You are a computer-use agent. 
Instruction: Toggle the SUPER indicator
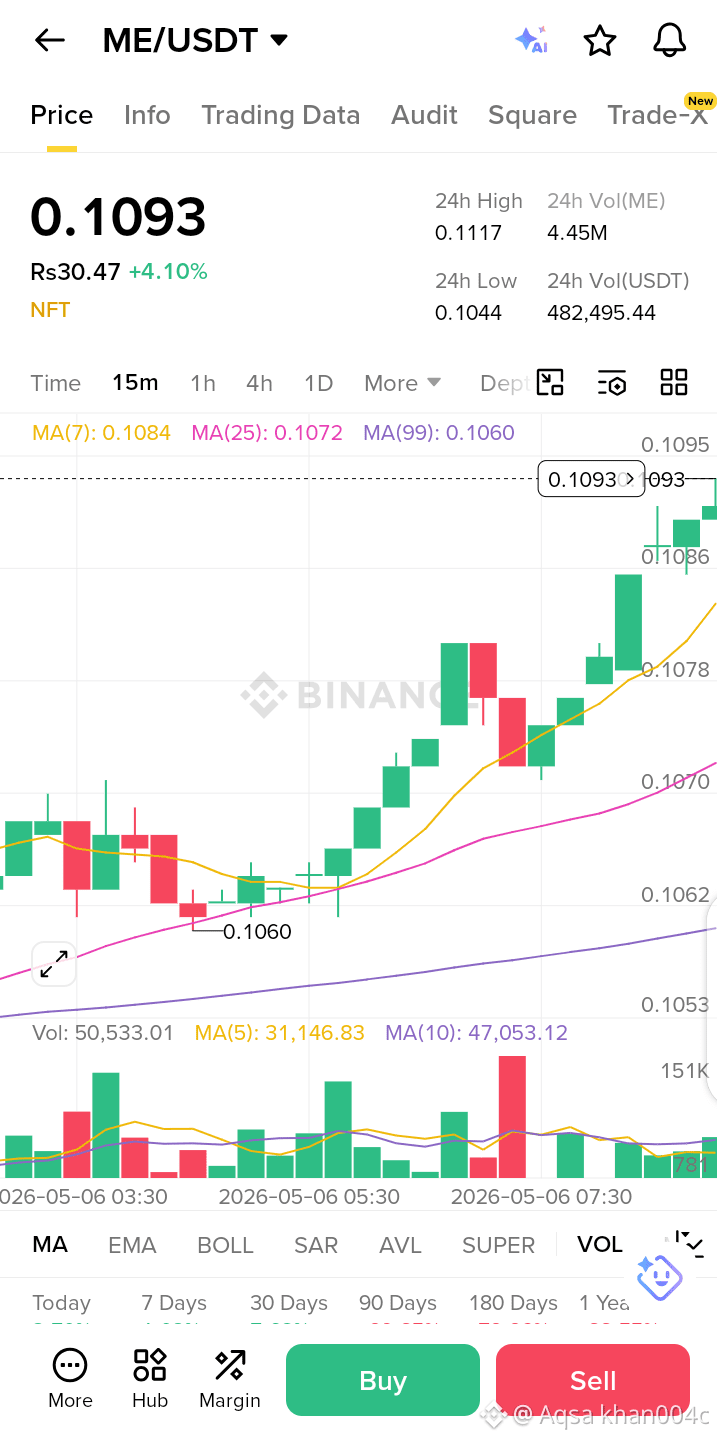point(498,1245)
